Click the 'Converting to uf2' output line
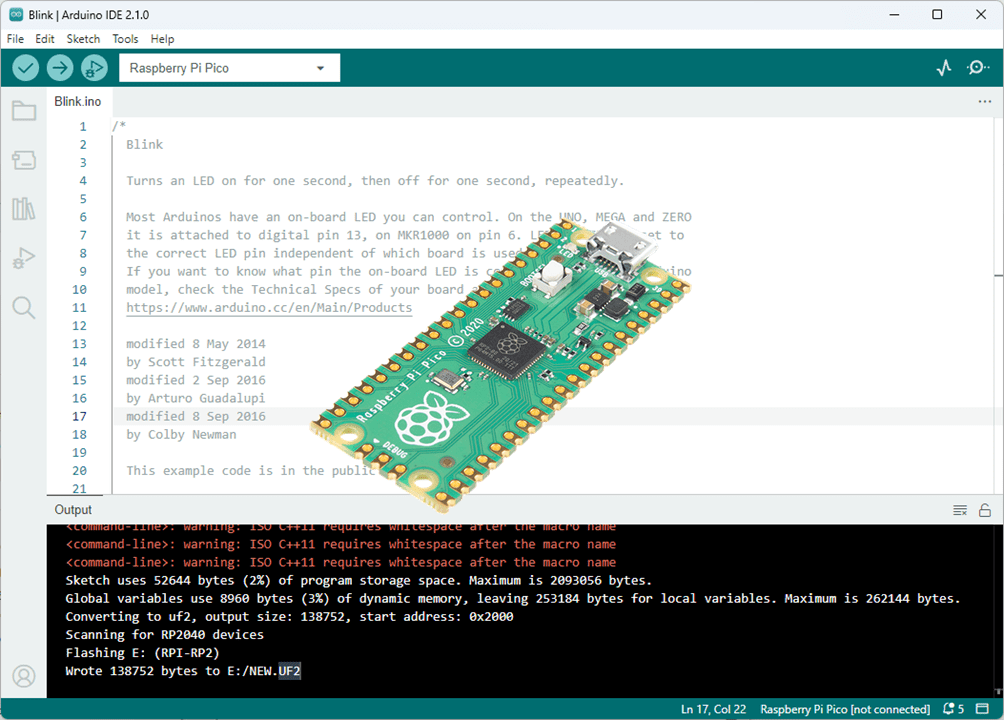This screenshot has width=1004, height=720. [x=289, y=616]
